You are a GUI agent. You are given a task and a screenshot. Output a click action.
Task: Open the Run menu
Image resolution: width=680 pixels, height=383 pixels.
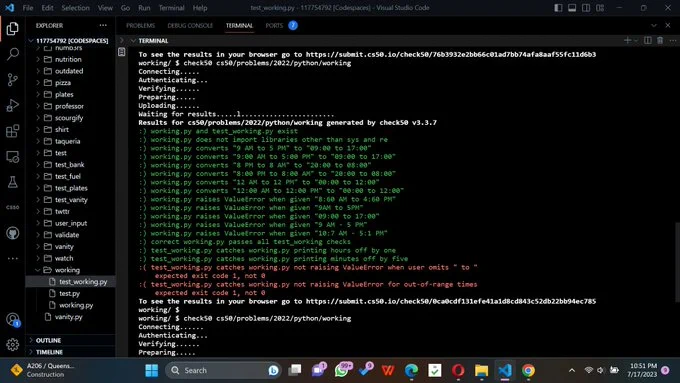pos(144,8)
